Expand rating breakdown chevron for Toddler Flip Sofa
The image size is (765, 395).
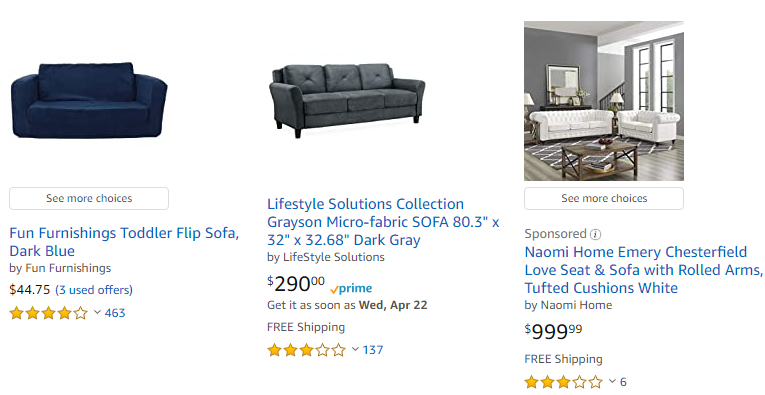tap(97, 312)
